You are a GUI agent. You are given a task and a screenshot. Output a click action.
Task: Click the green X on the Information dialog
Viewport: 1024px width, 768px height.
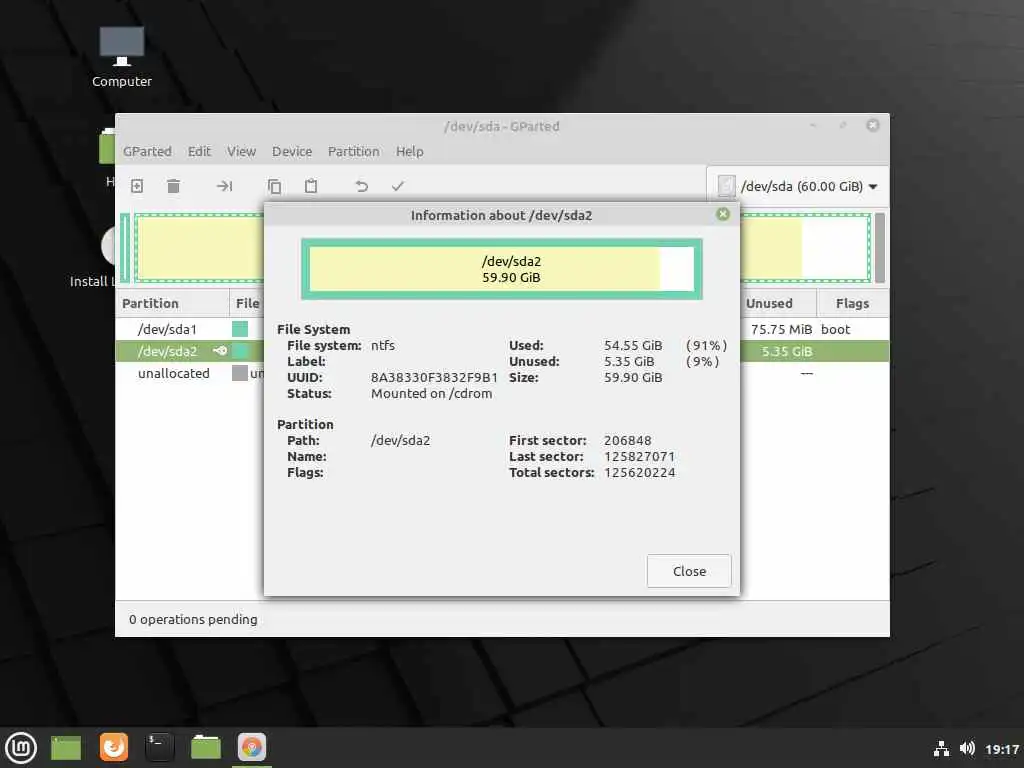723,214
